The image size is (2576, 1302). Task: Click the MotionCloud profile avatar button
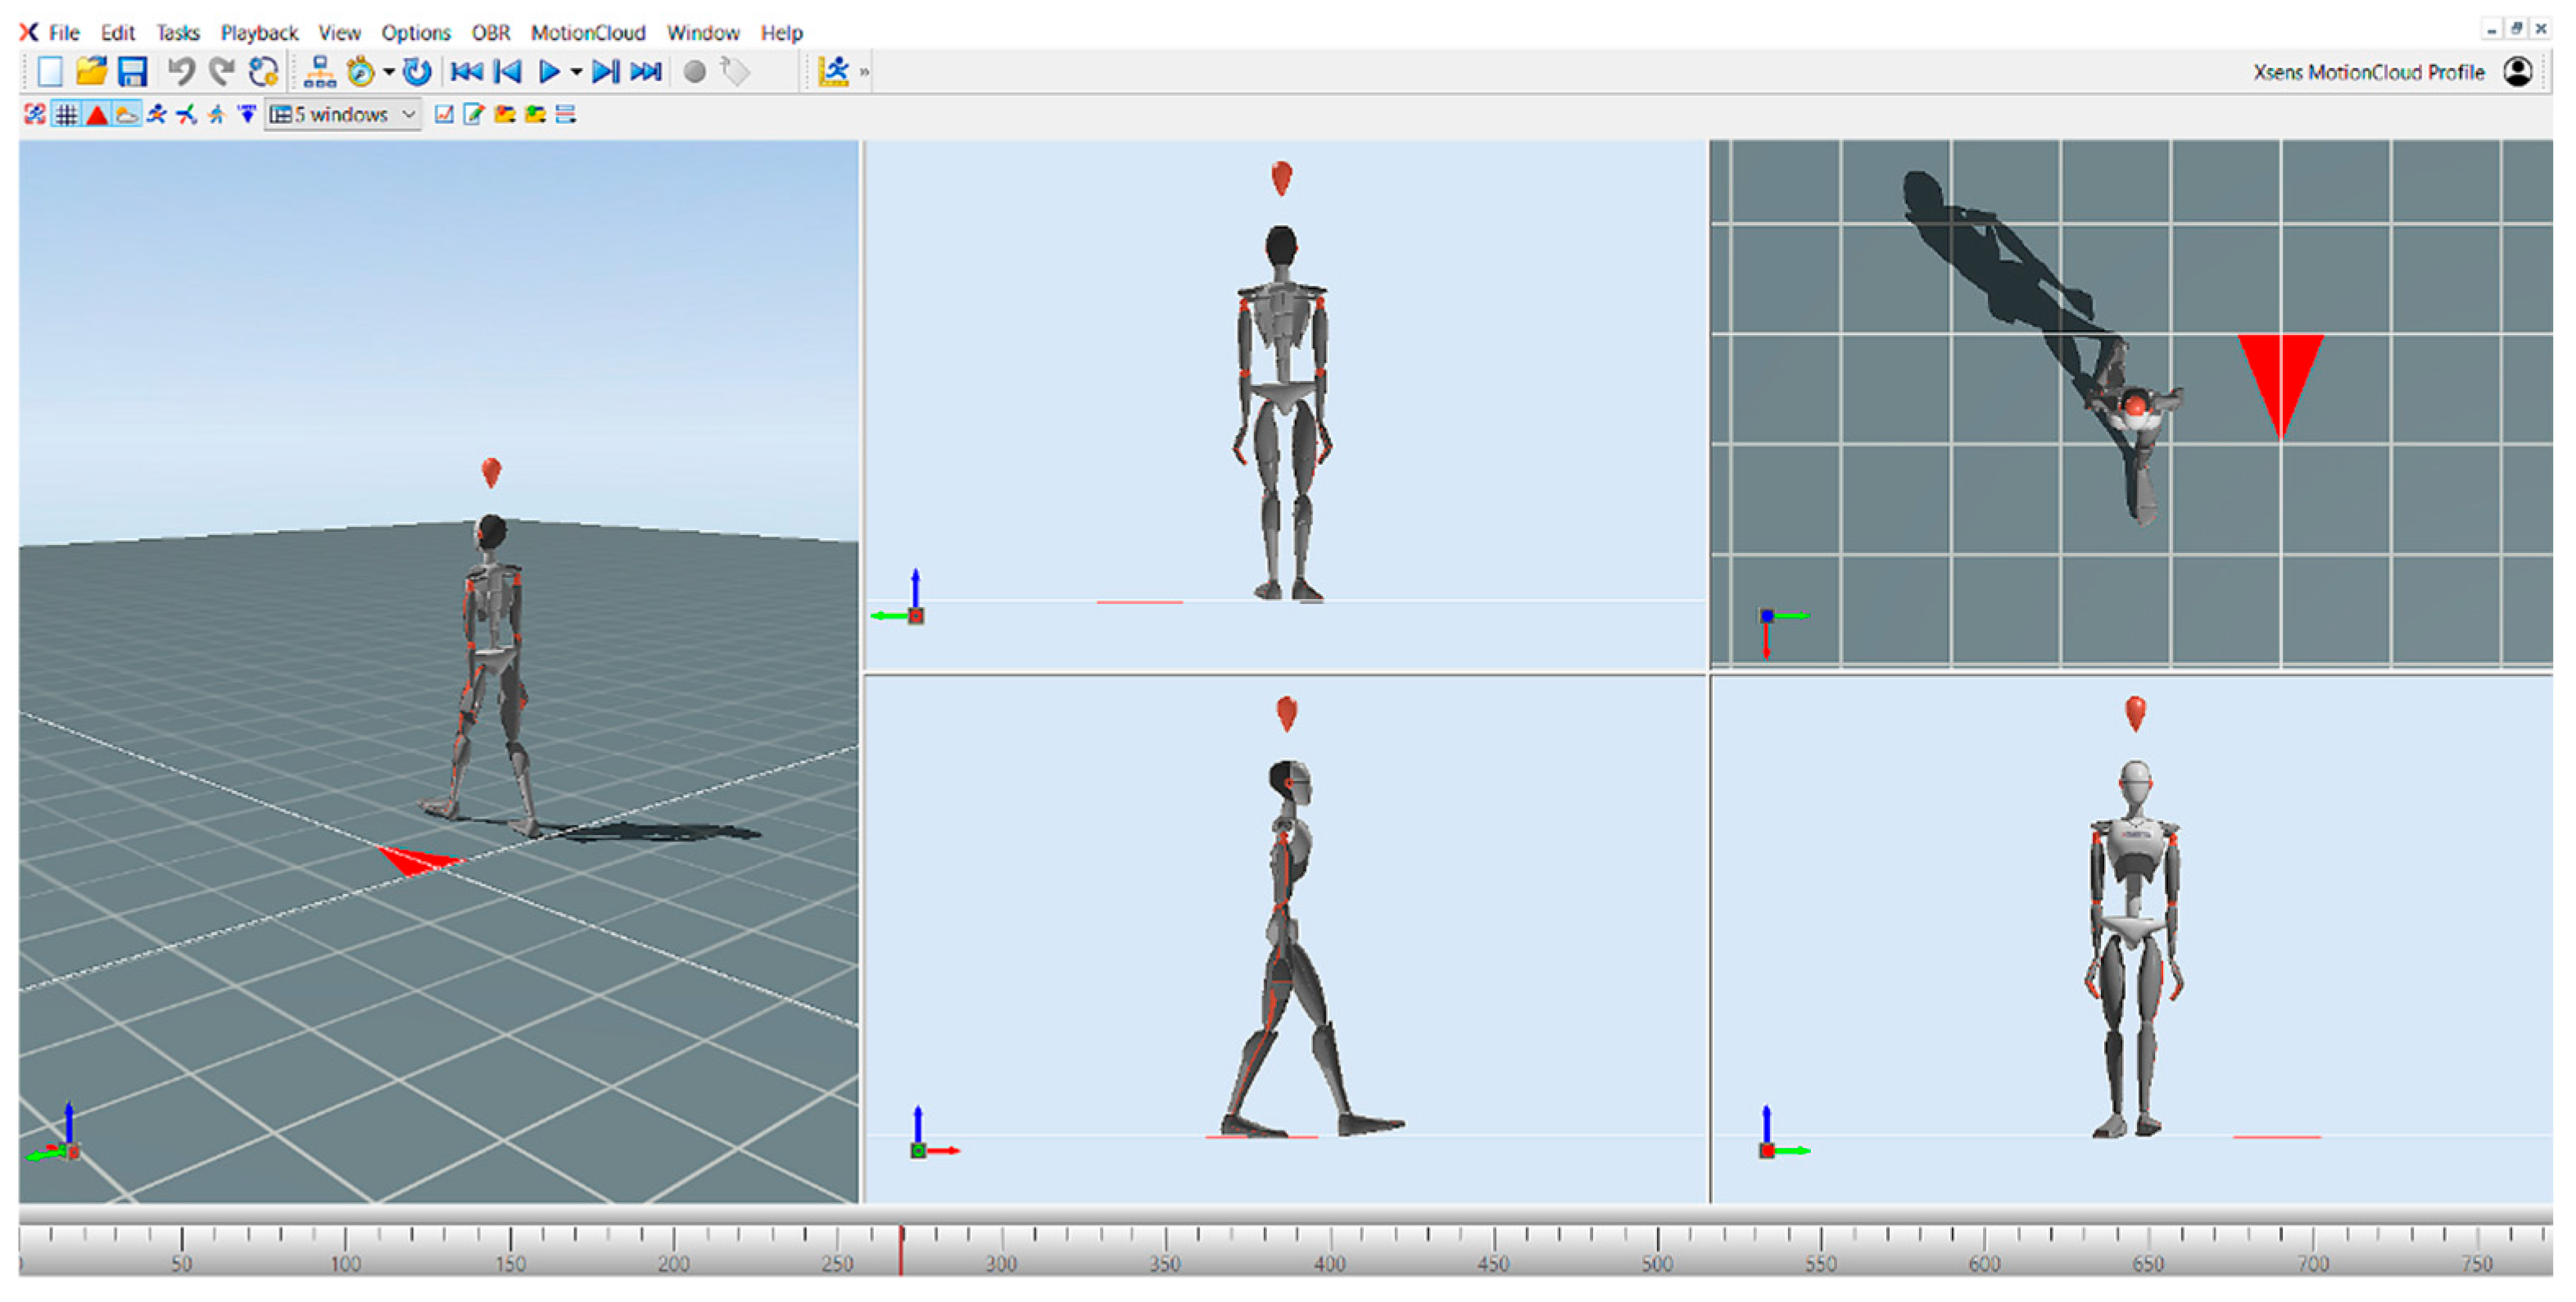point(2517,72)
